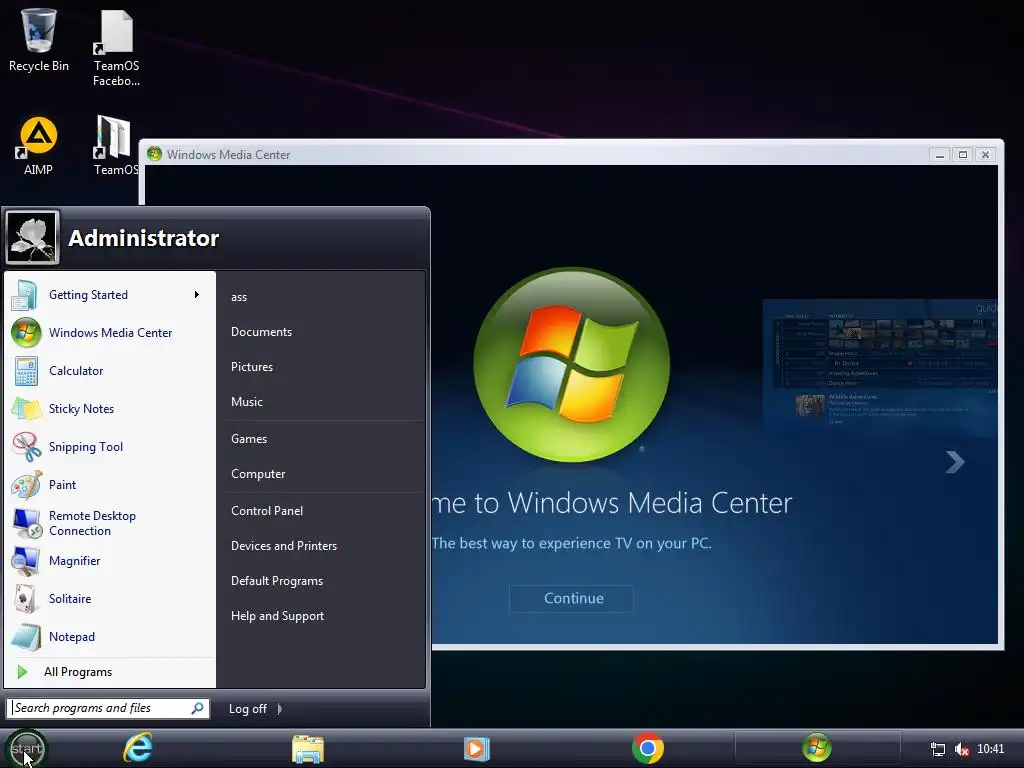The height and width of the screenshot is (768, 1024).
Task: Select Solitaire label in Start menu
Action: tap(70, 599)
